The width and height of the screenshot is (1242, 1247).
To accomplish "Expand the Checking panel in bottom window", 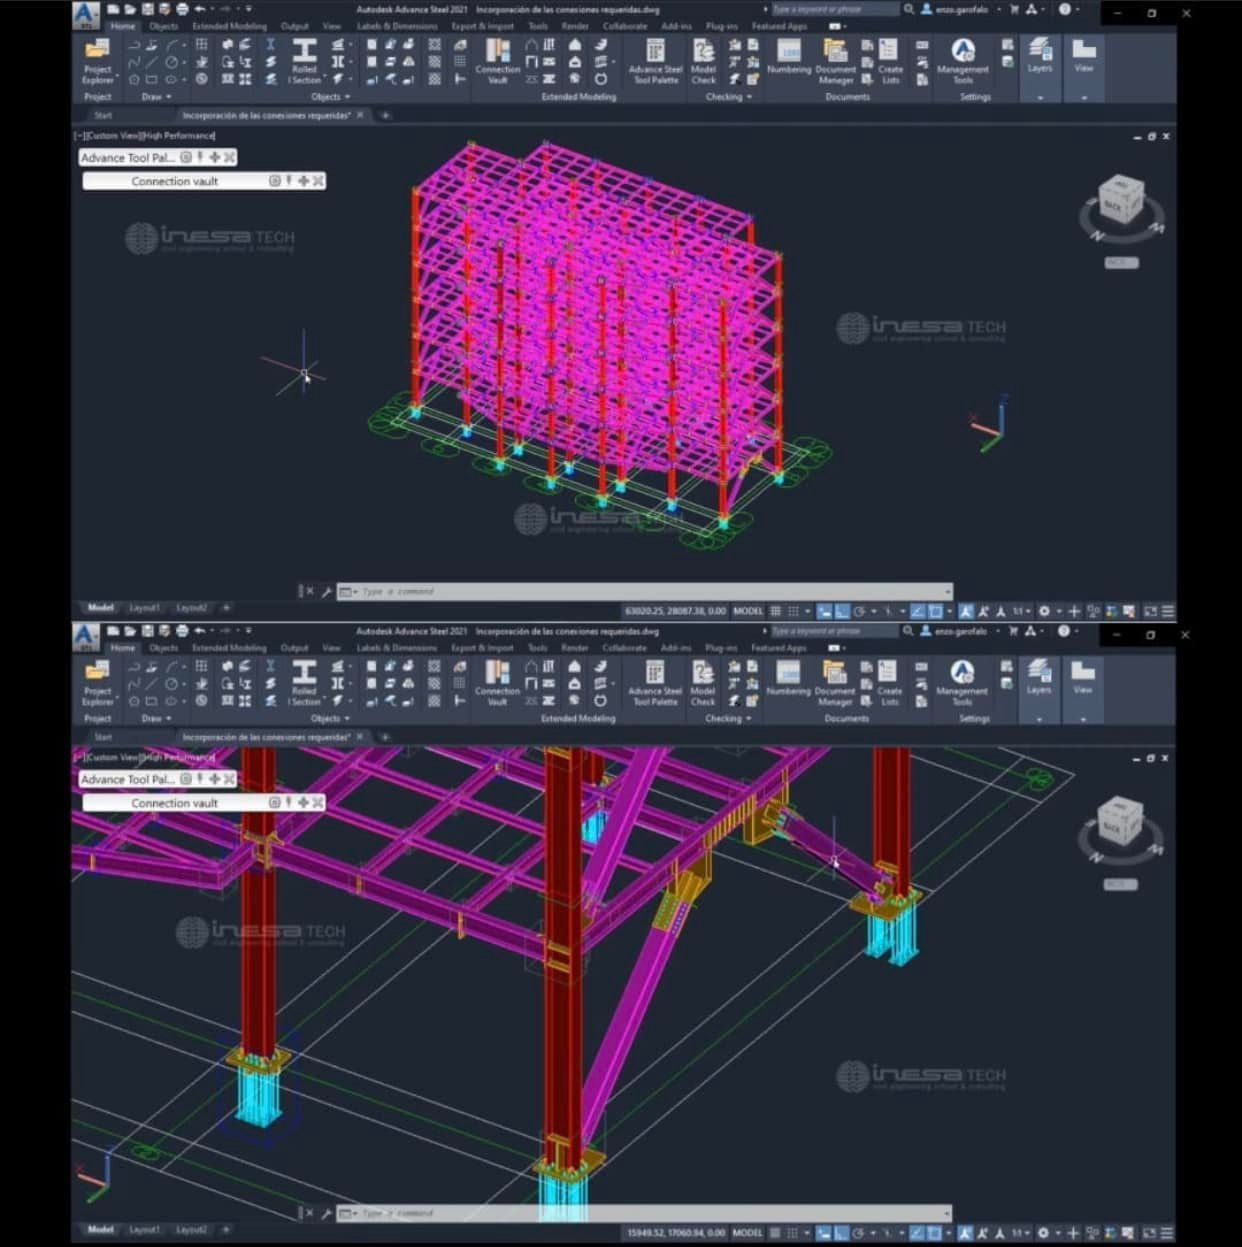I will click(x=728, y=719).
